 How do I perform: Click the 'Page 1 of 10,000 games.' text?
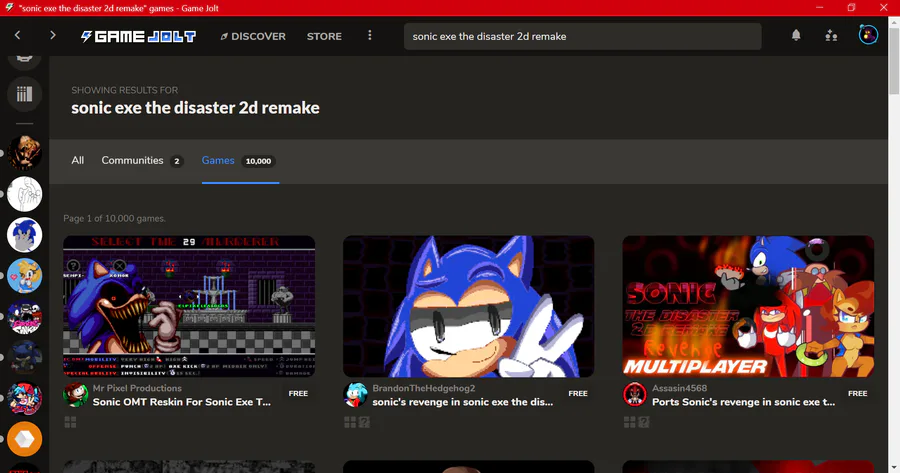[x=115, y=219]
